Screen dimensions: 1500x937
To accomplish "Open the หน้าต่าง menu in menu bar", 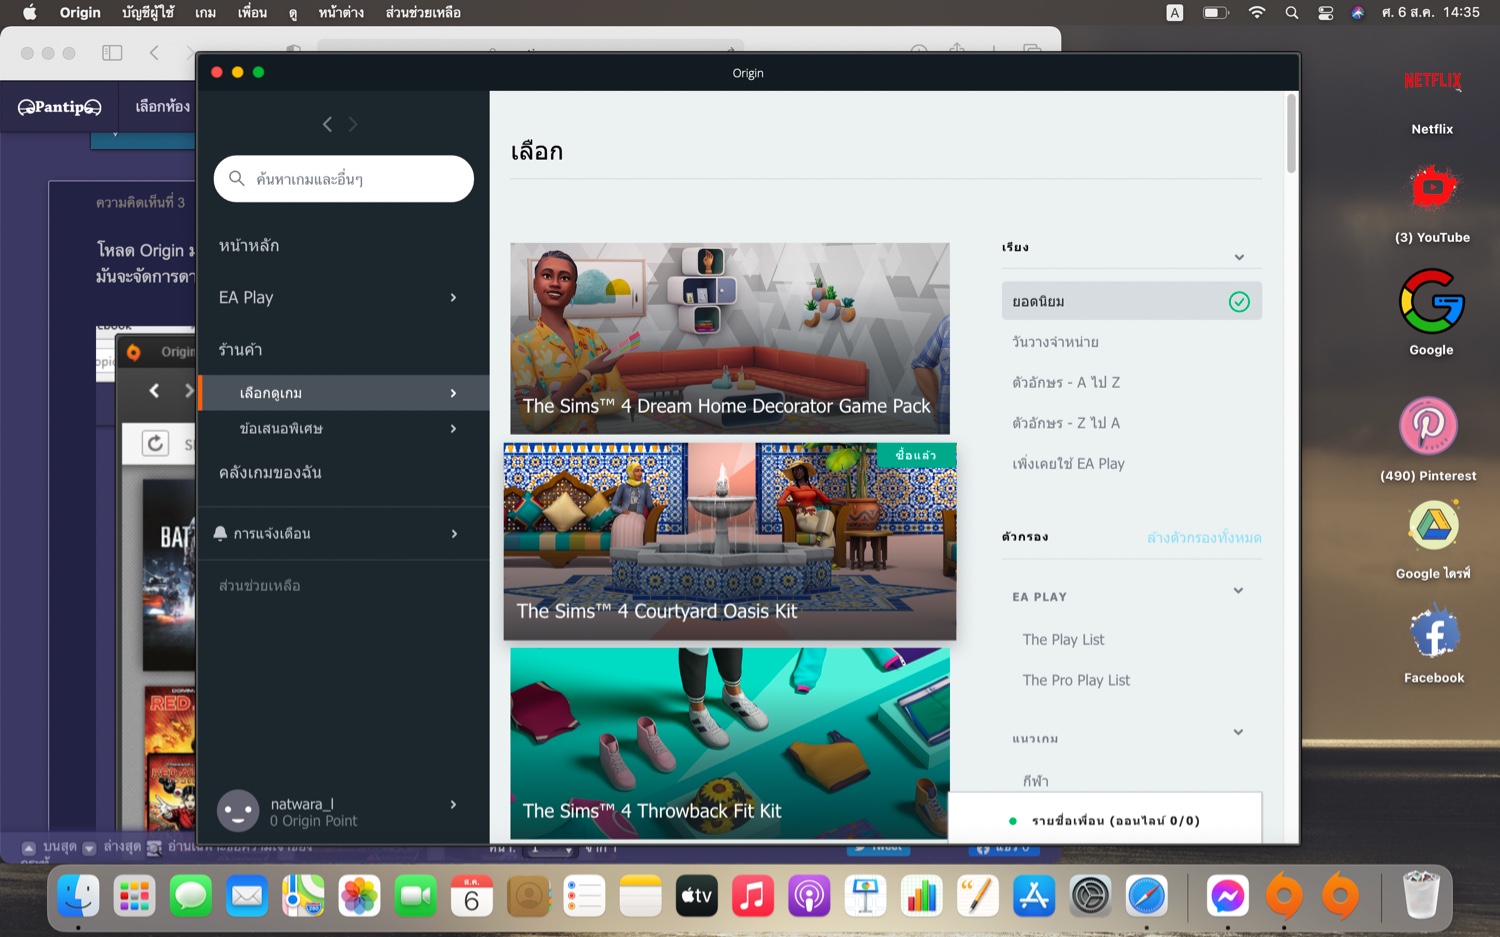I will [341, 12].
